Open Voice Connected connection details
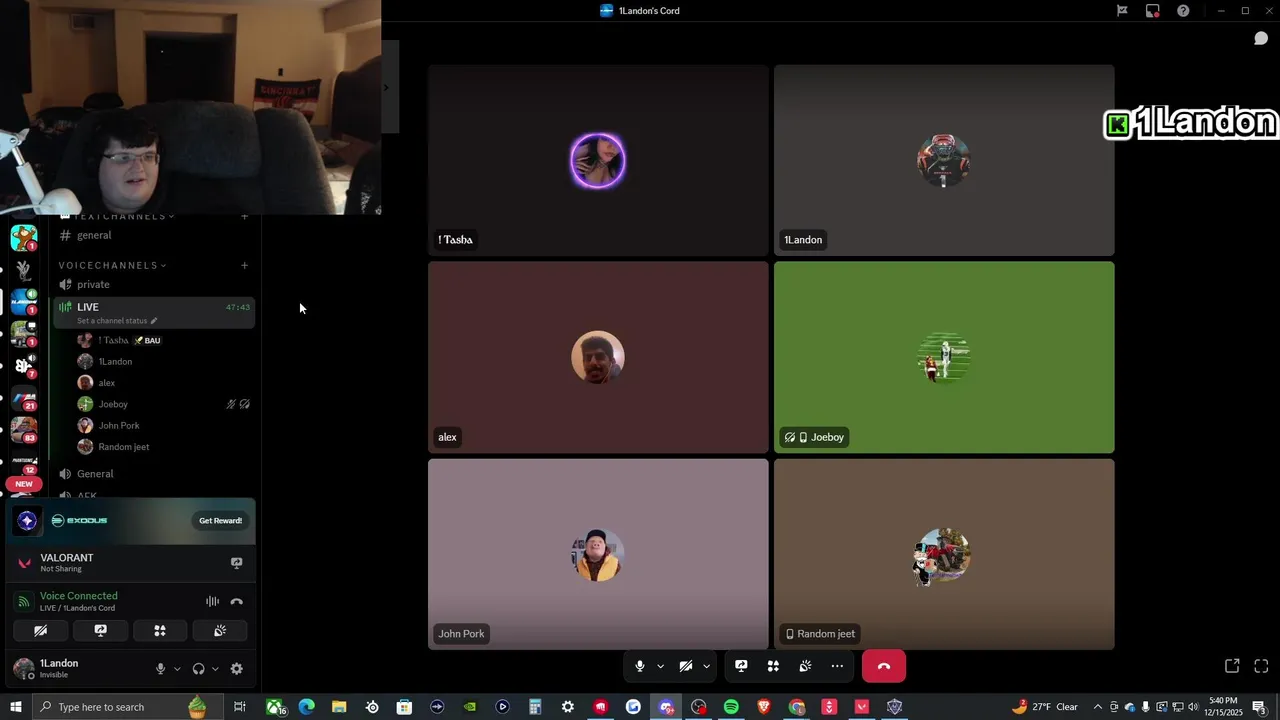The width and height of the screenshot is (1280, 720). [78, 596]
